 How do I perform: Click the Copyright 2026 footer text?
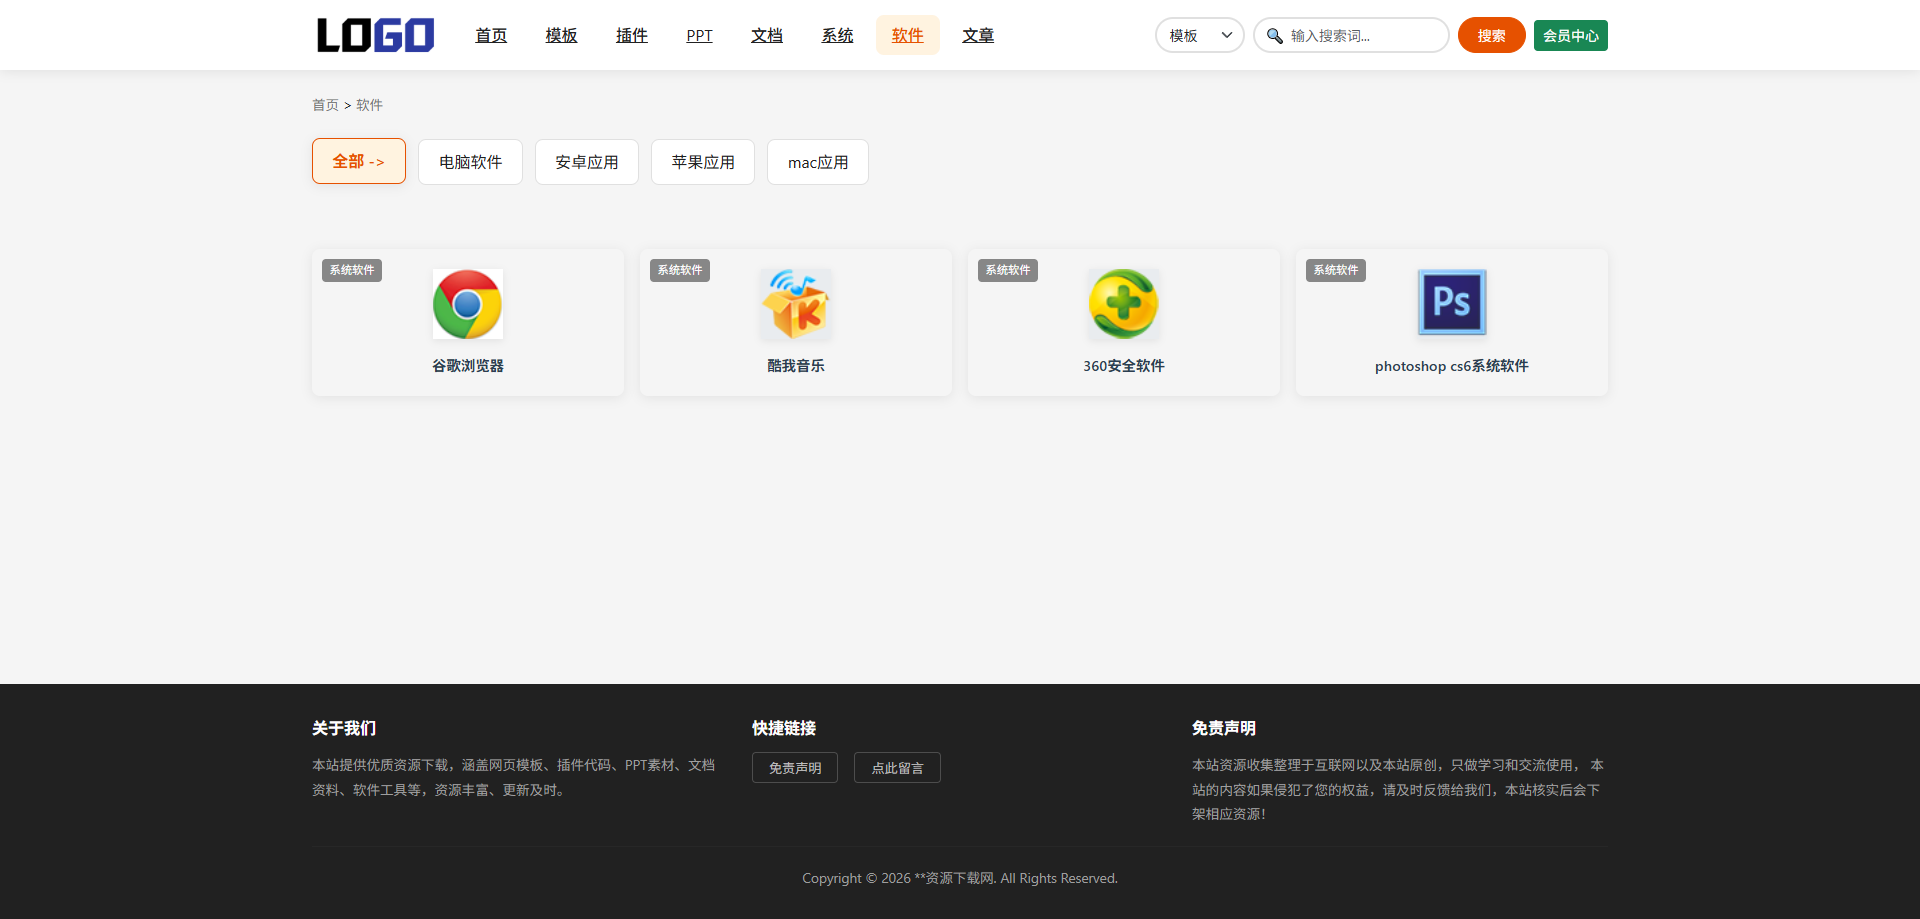tap(960, 878)
